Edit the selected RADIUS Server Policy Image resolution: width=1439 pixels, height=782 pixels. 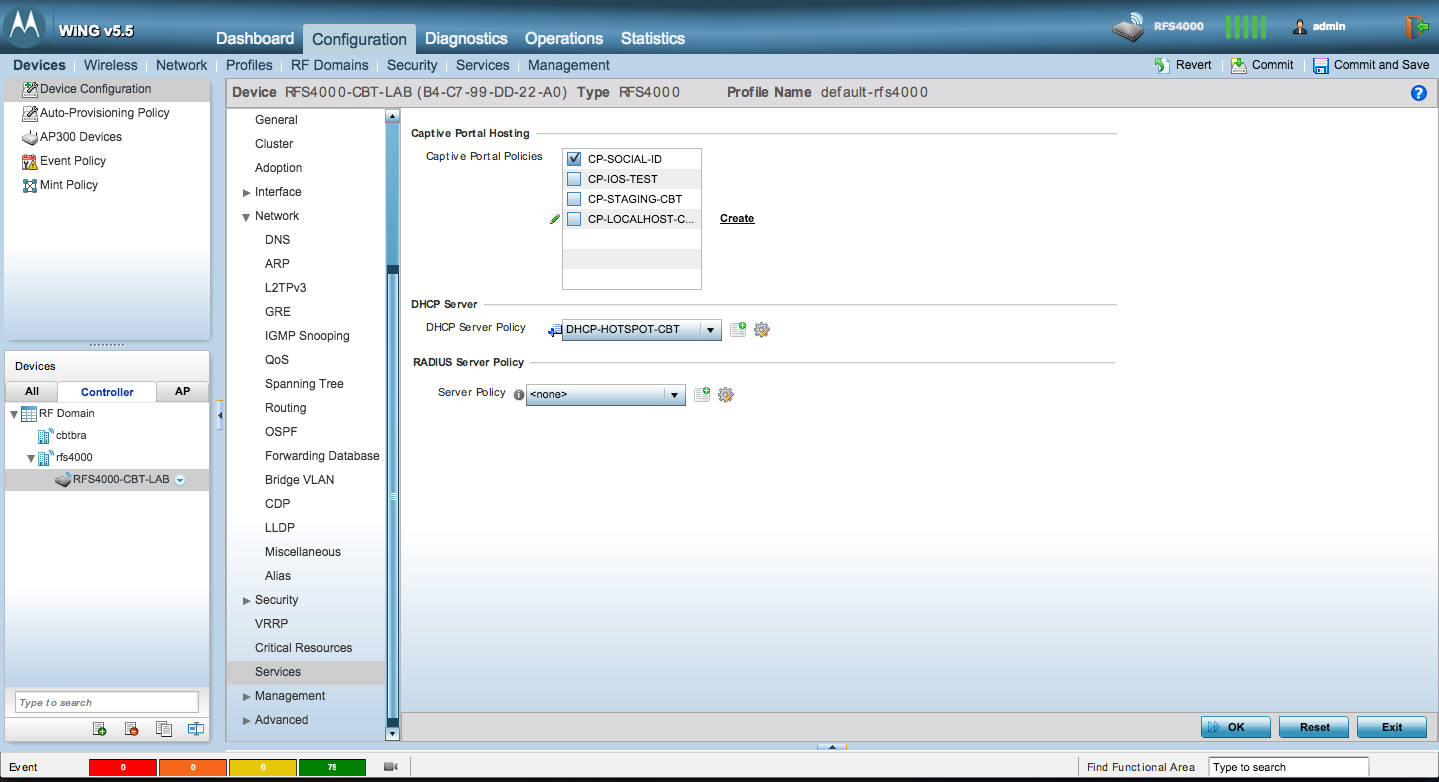pos(726,394)
